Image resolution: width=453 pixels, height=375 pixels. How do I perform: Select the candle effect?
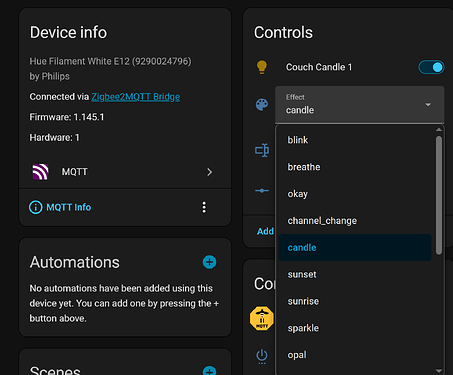point(355,247)
